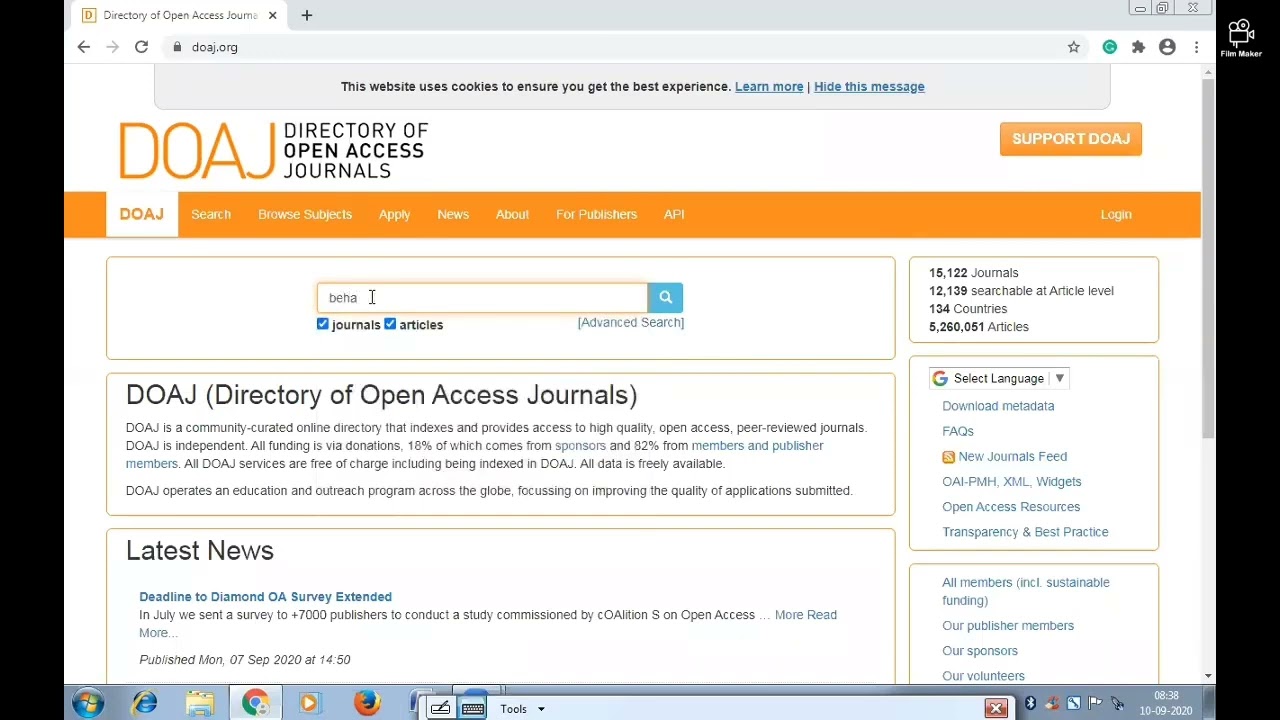Click the on-screen keyboard icon
The image size is (1280, 720).
[x=473, y=709]
